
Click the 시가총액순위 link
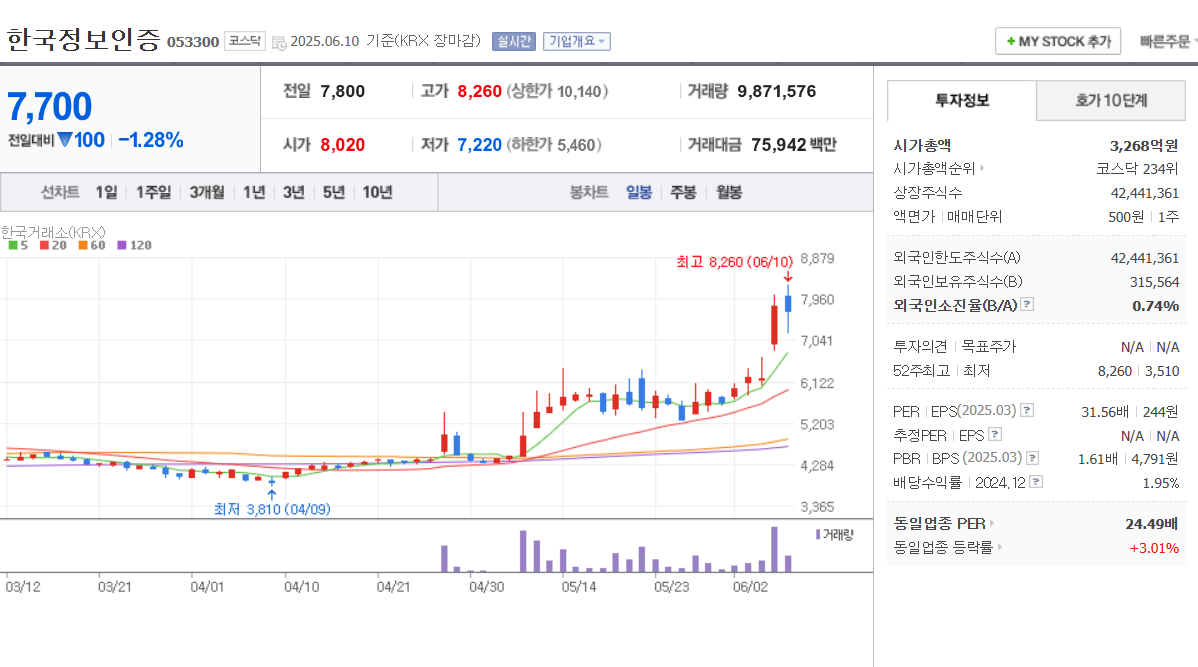click(x=934, y=168)
